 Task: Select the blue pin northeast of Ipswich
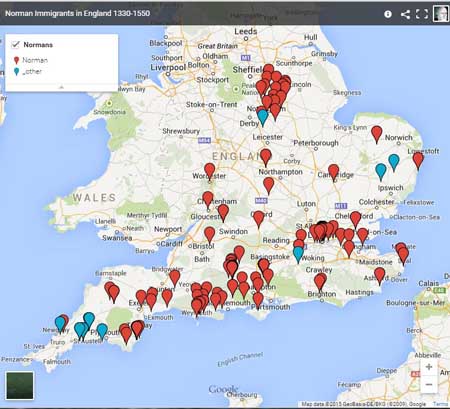coord(394,162)
